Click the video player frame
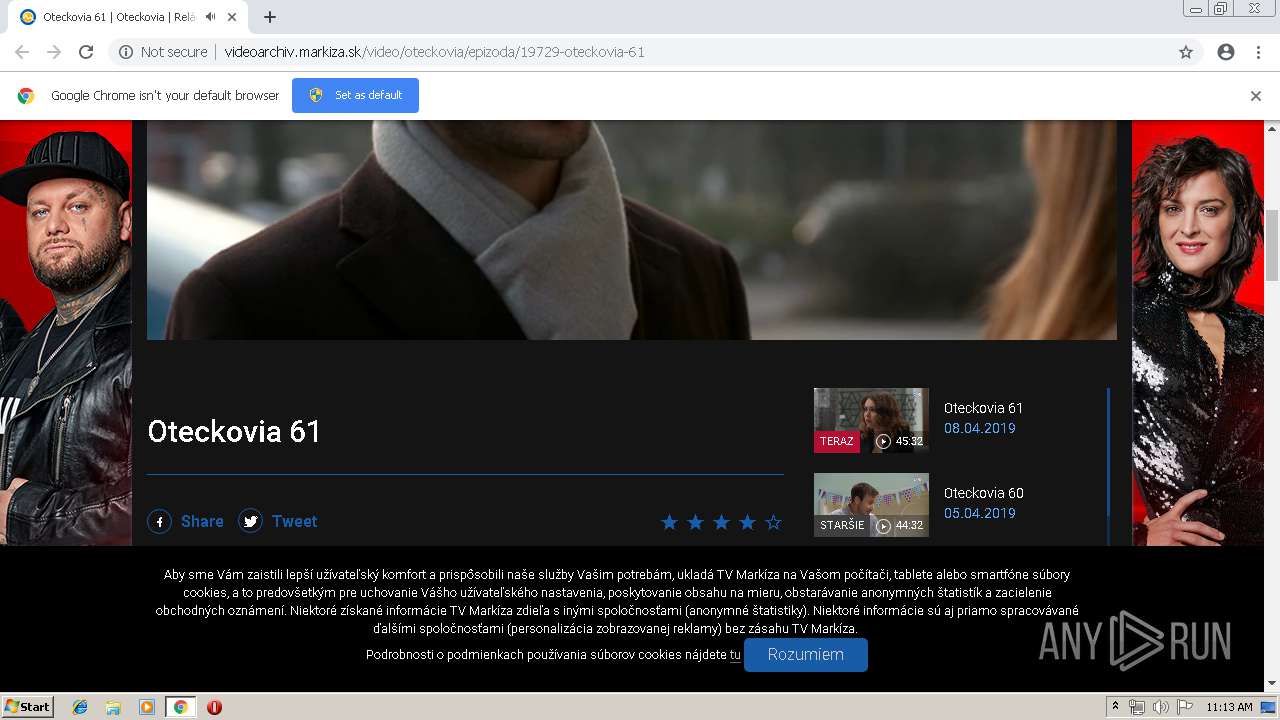Viewport: 1280px width, 720px height. [632, 230]
